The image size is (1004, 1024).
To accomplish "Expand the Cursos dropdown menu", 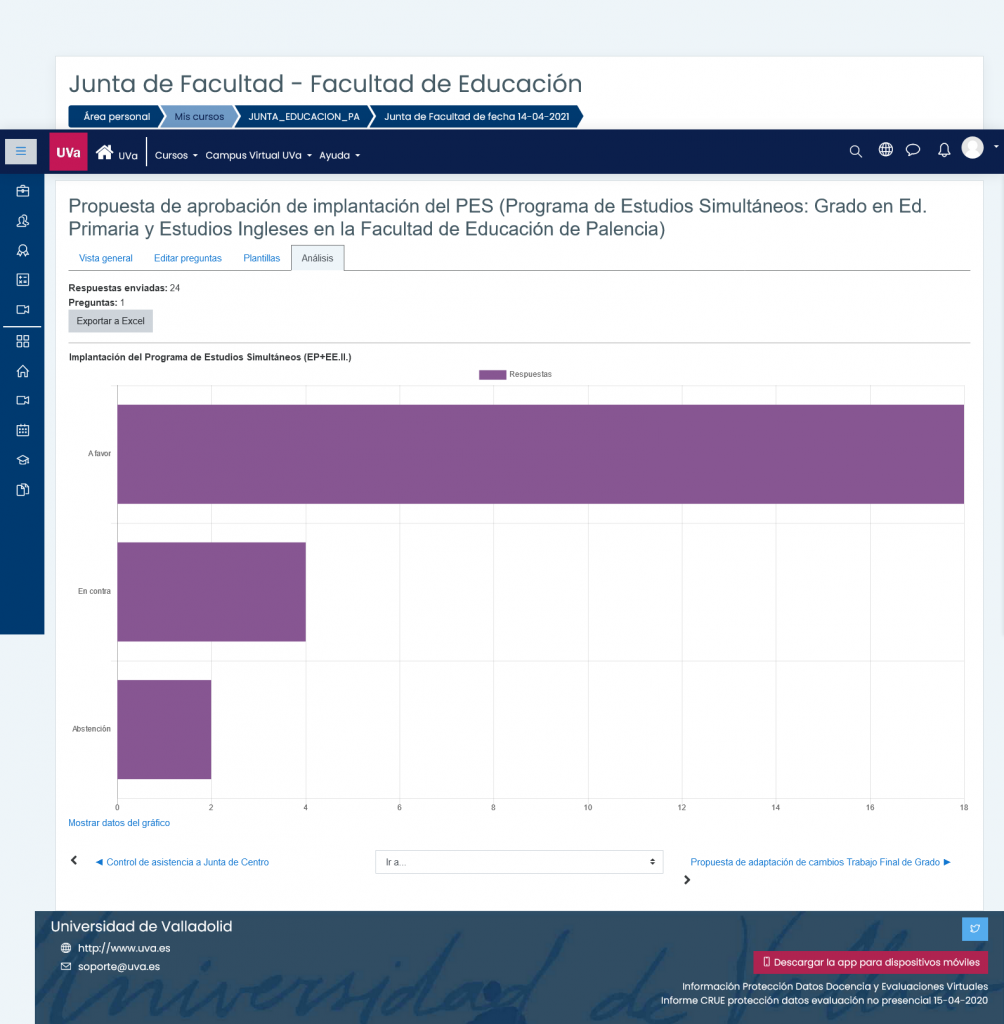I will [176, 155].
